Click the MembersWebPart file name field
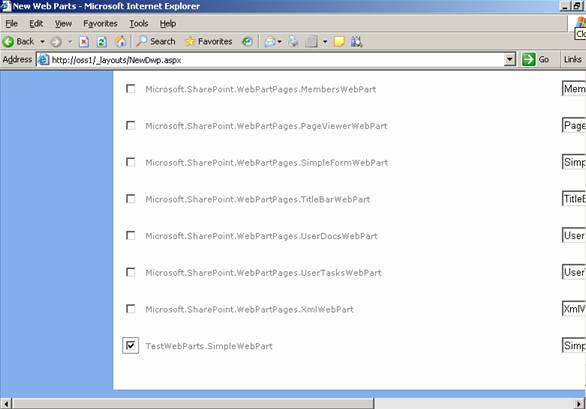This screenshot has width=586, height=409. tap(574, 89)
